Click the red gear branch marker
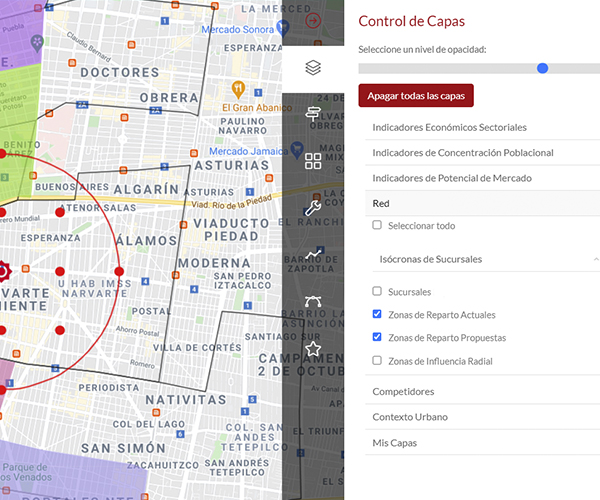Screen dimensions: 600x500 (x=3, y=271)
